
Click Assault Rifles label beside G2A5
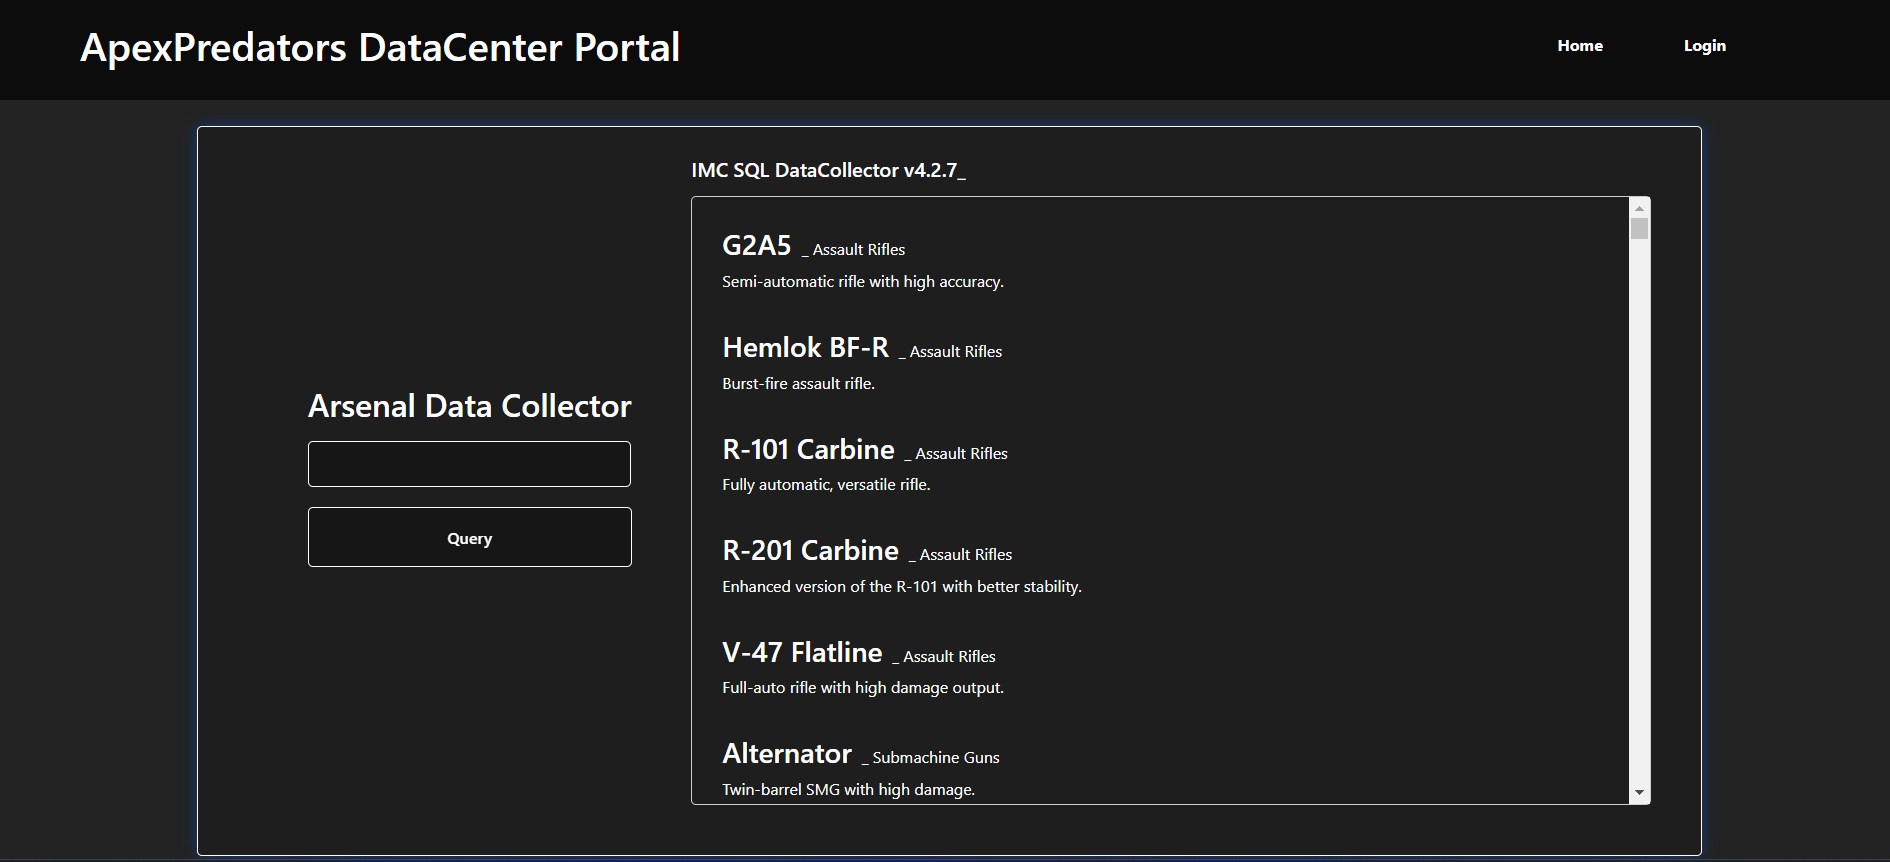point(858,250)
